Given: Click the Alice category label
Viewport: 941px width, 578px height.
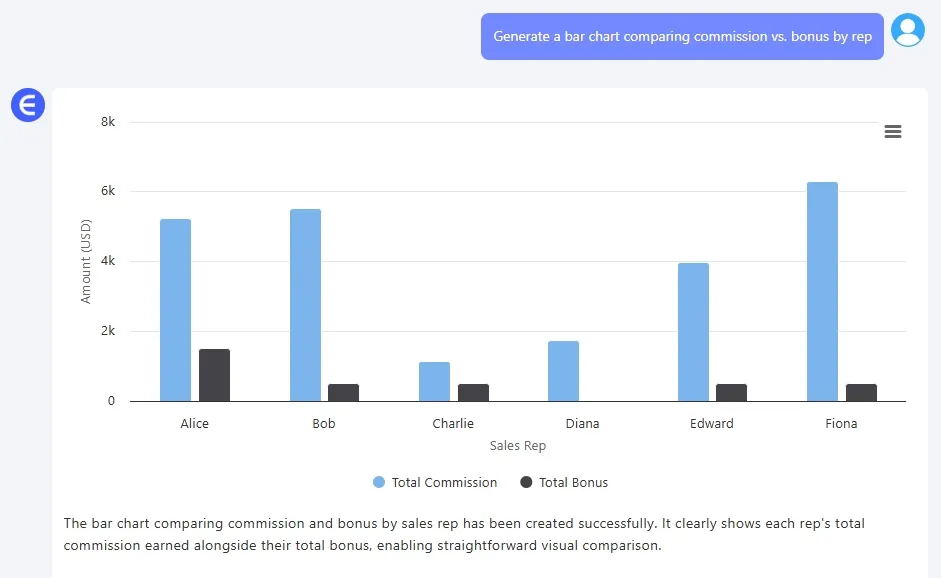Looking at the screenshot, I should pyautogui.click(x=194, y=423).
